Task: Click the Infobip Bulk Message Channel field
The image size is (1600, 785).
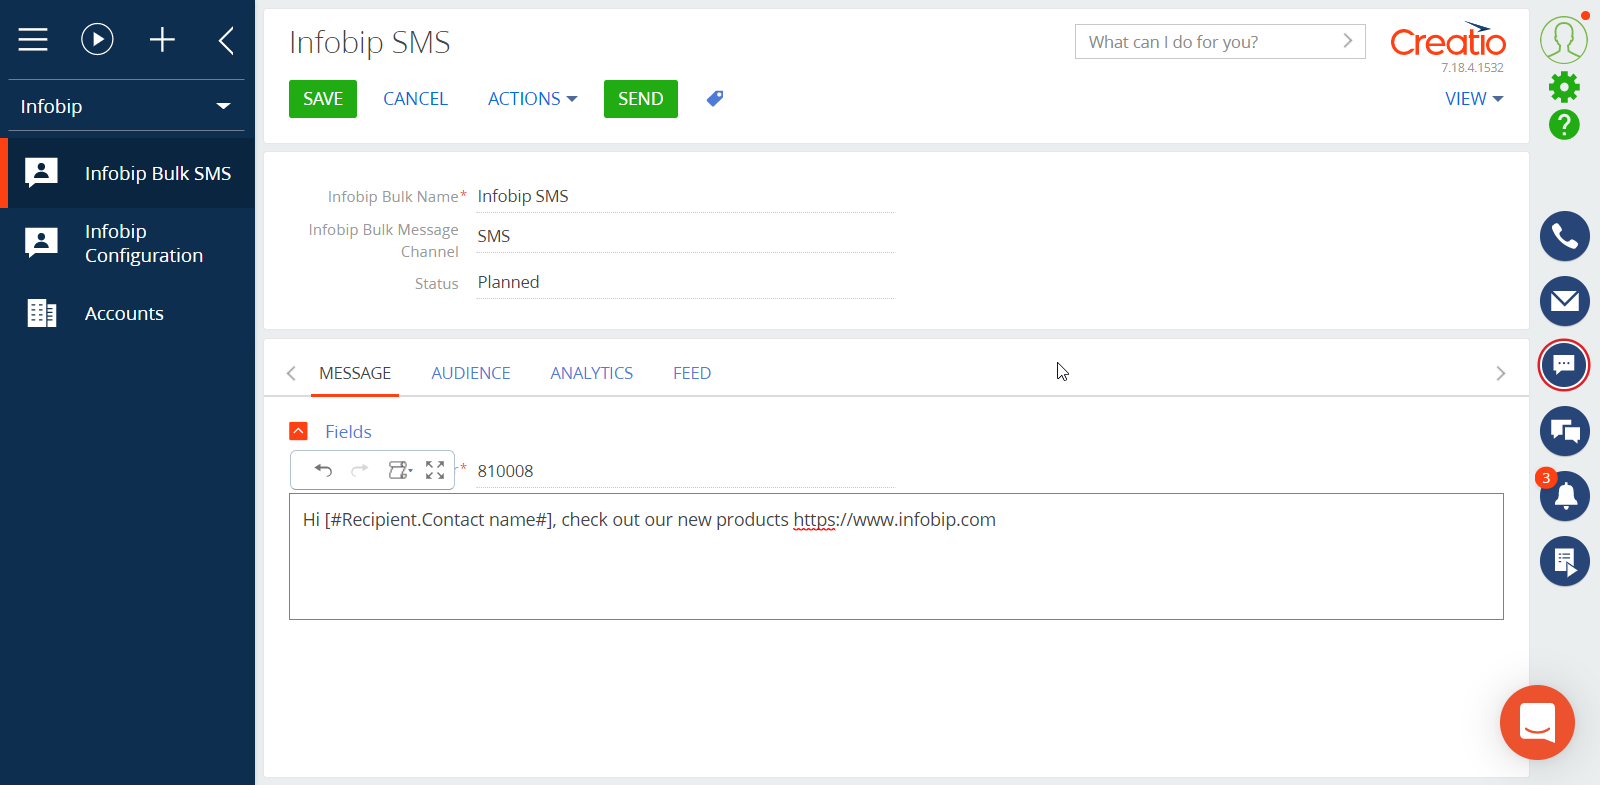Action: (x=685, y=236)
